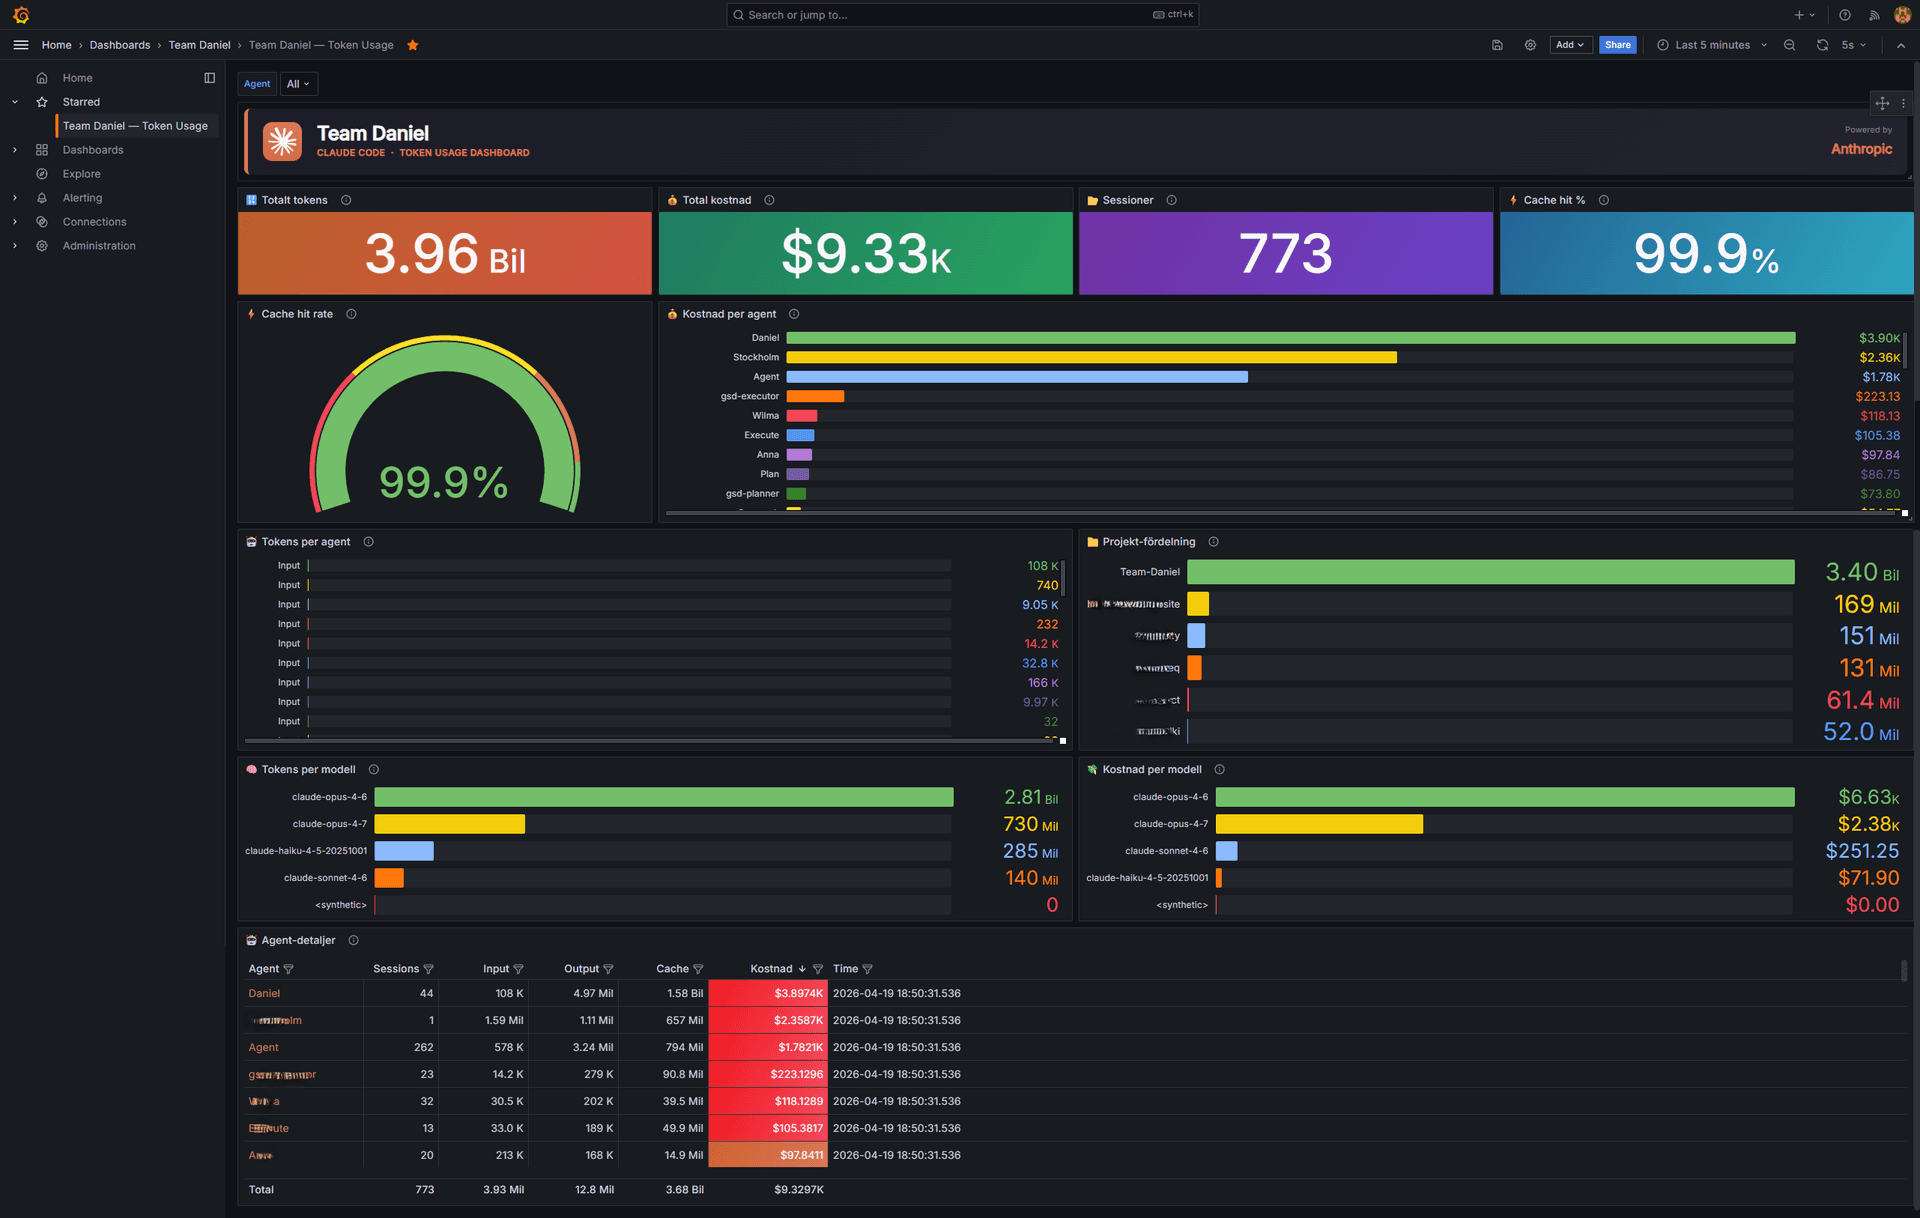Open dashboard settings gear icon
1920x1218 pixels.
(1530, 45)
